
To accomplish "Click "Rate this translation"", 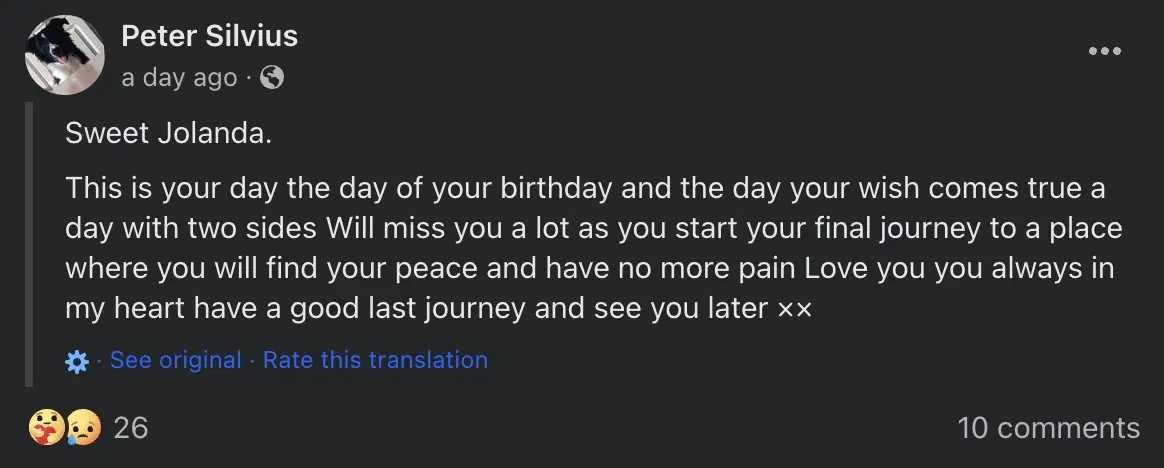I will coord(375,360).
